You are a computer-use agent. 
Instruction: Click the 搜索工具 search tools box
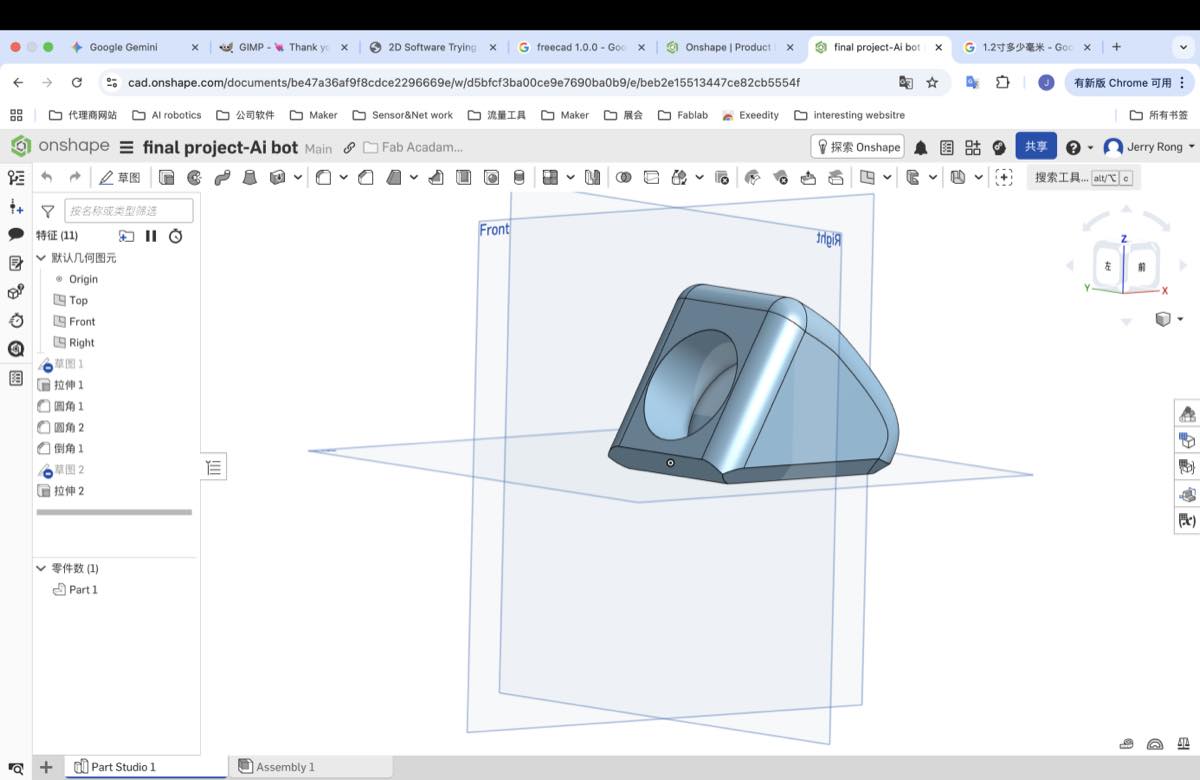pyautogui.click(x=1084, y=178)
